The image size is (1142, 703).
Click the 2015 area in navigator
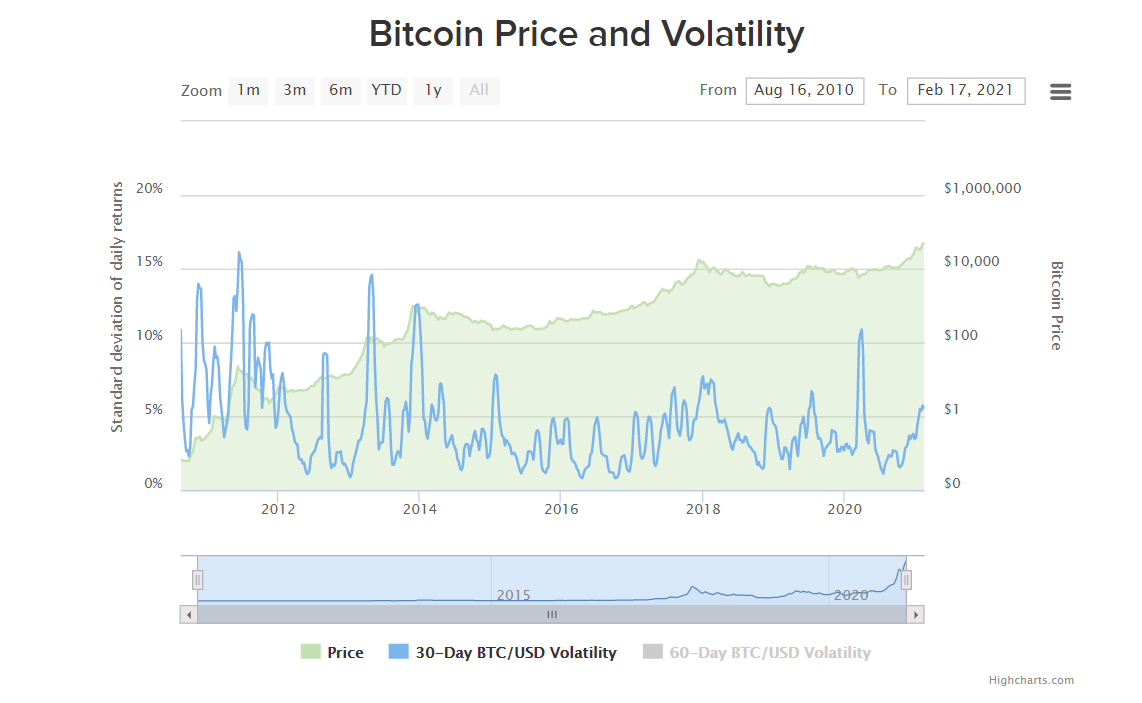513,590
